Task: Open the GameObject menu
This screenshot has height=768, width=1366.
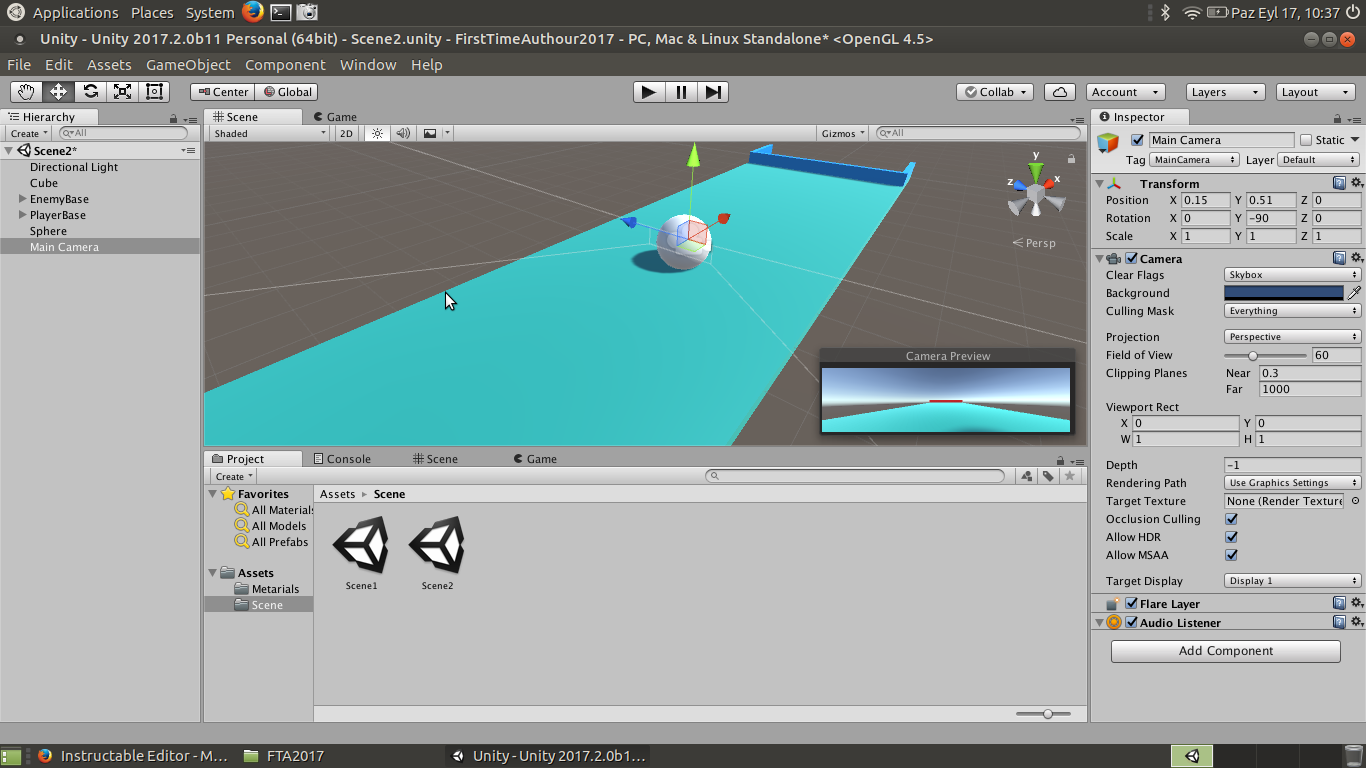Action: 188,65
